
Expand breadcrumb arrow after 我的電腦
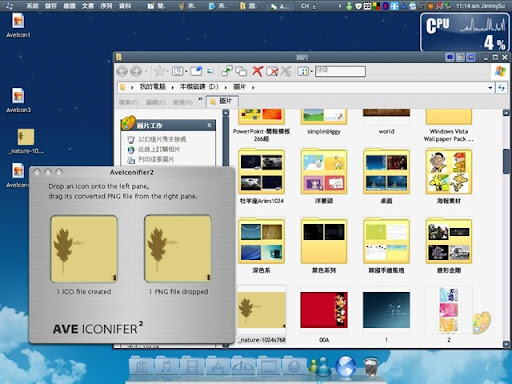point(172,87)
